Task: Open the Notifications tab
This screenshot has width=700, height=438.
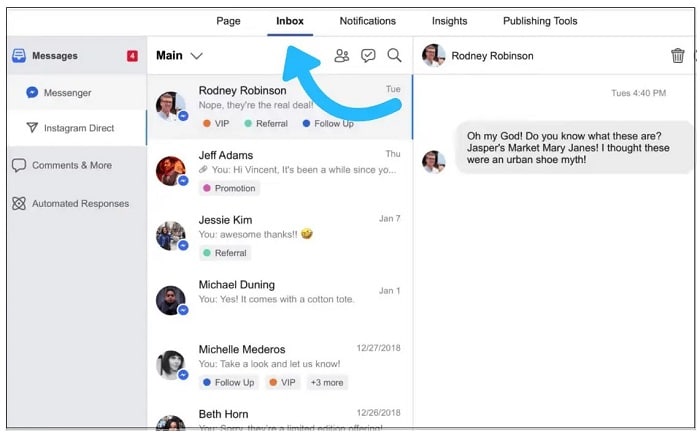Action: click(x=367, y=21)
